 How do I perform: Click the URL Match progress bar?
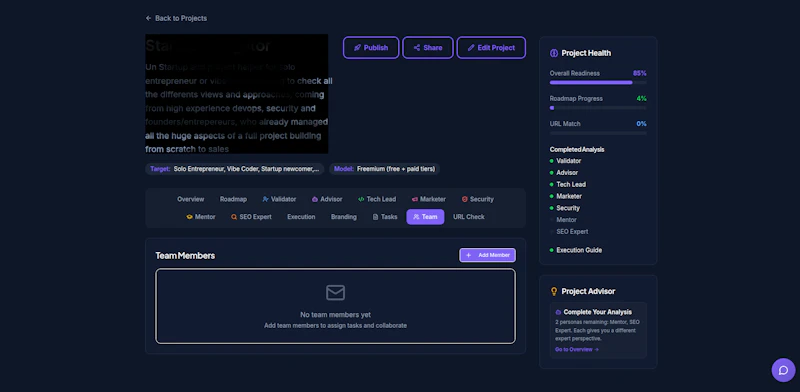click(598, 133)
